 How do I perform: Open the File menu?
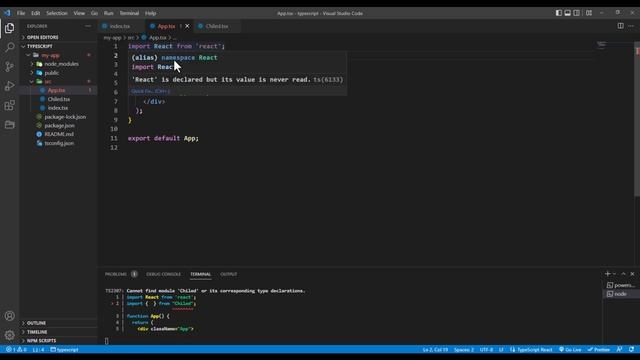(21, 13)
